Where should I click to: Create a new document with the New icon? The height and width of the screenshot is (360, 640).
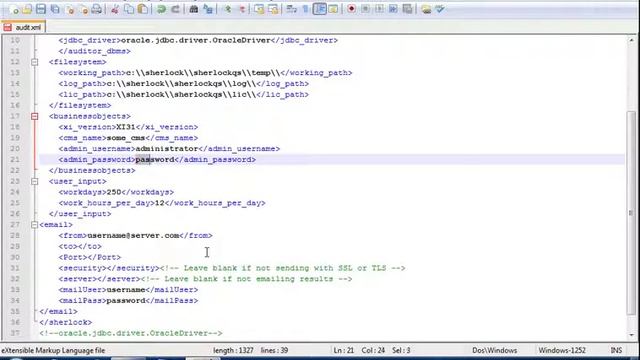pos(15,9)
